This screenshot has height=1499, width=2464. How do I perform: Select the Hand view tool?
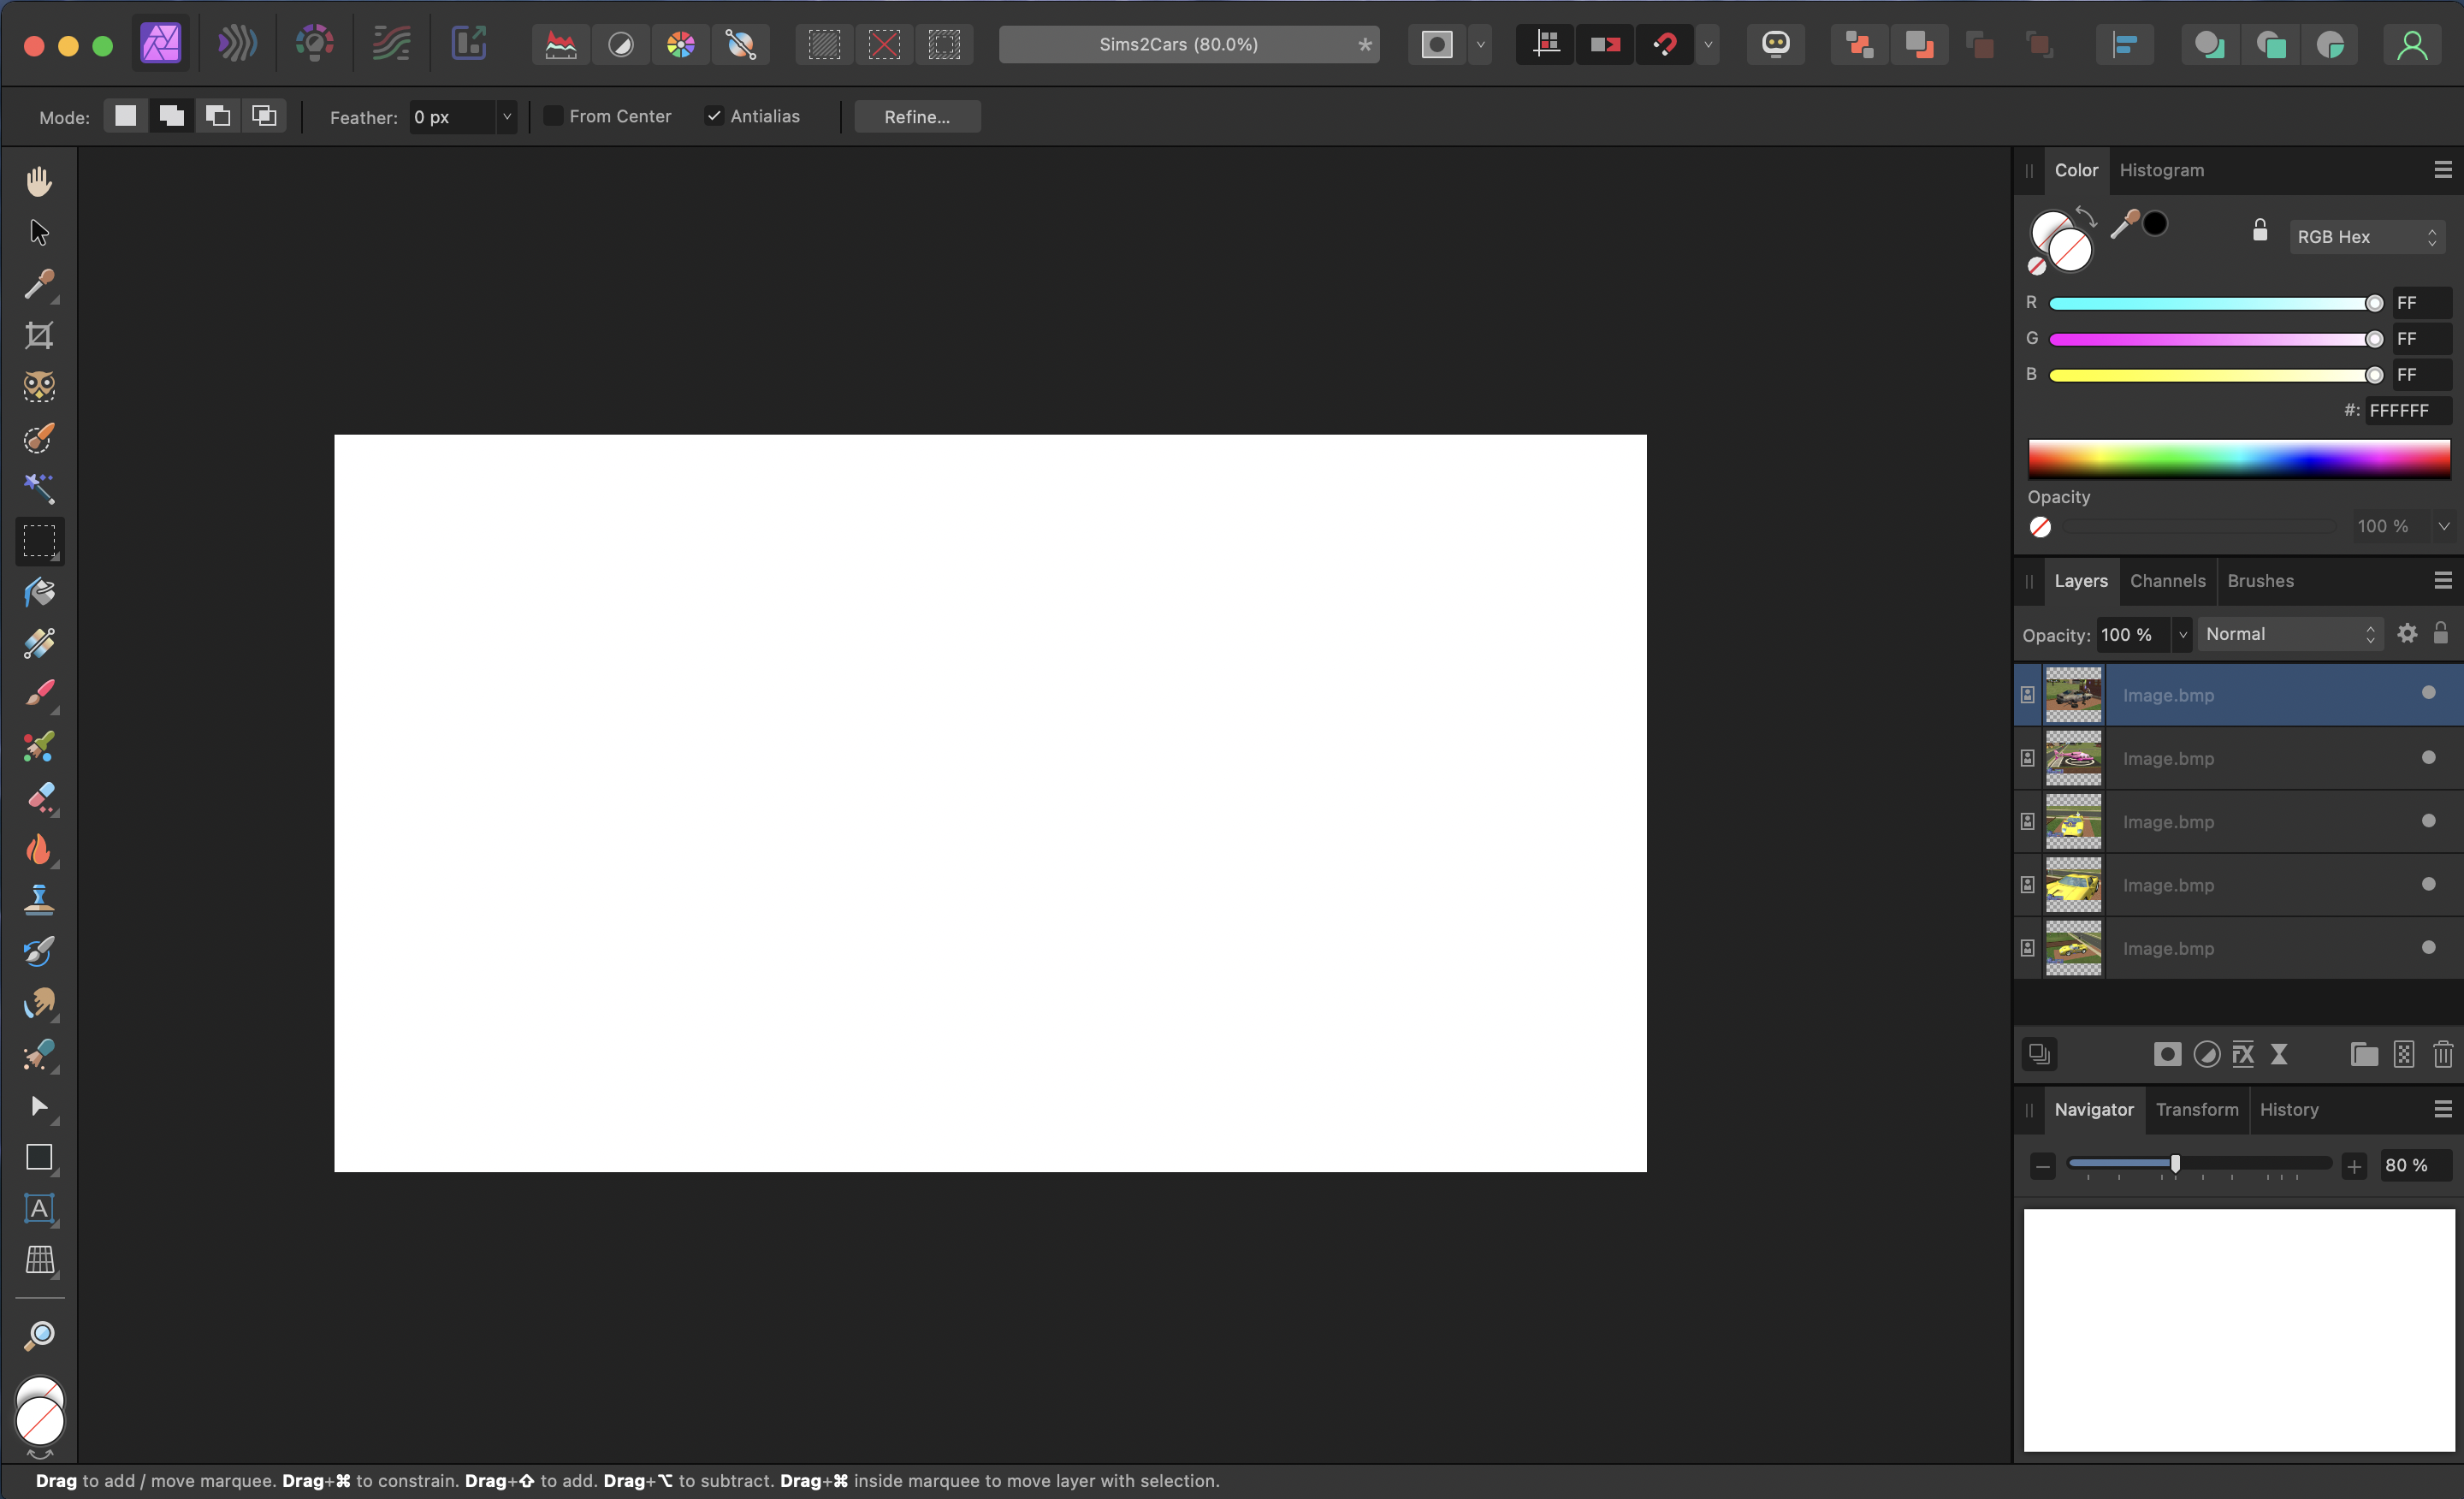click(x=39, y=181)
